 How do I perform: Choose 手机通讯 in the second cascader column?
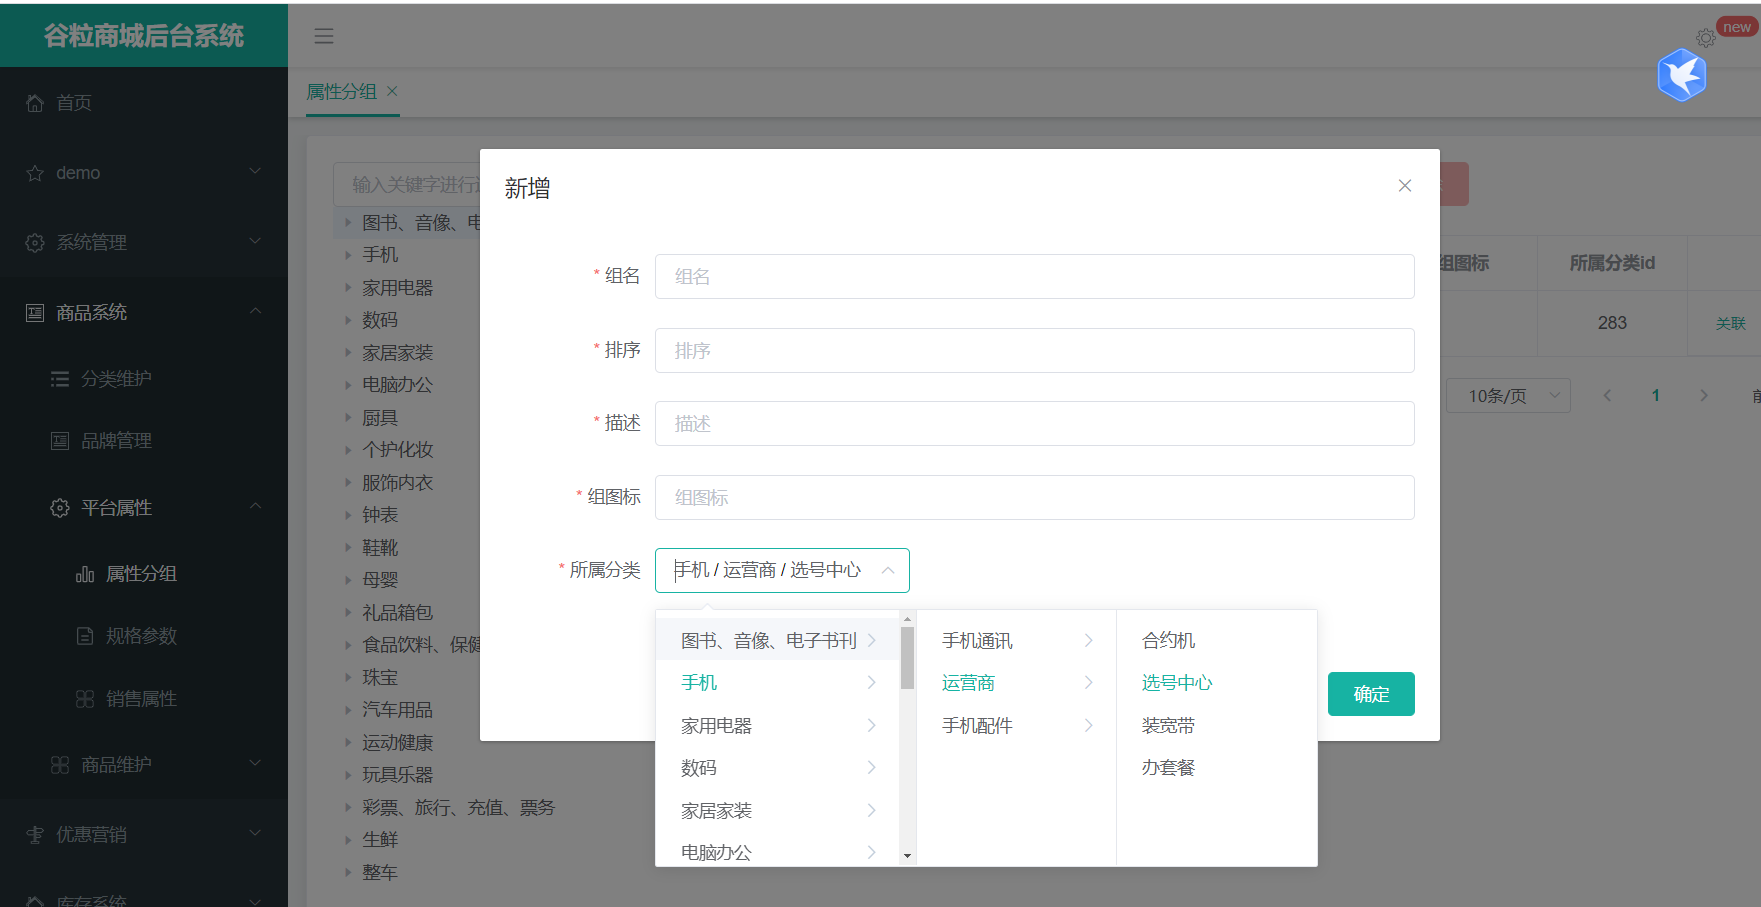pos(1017,641)
